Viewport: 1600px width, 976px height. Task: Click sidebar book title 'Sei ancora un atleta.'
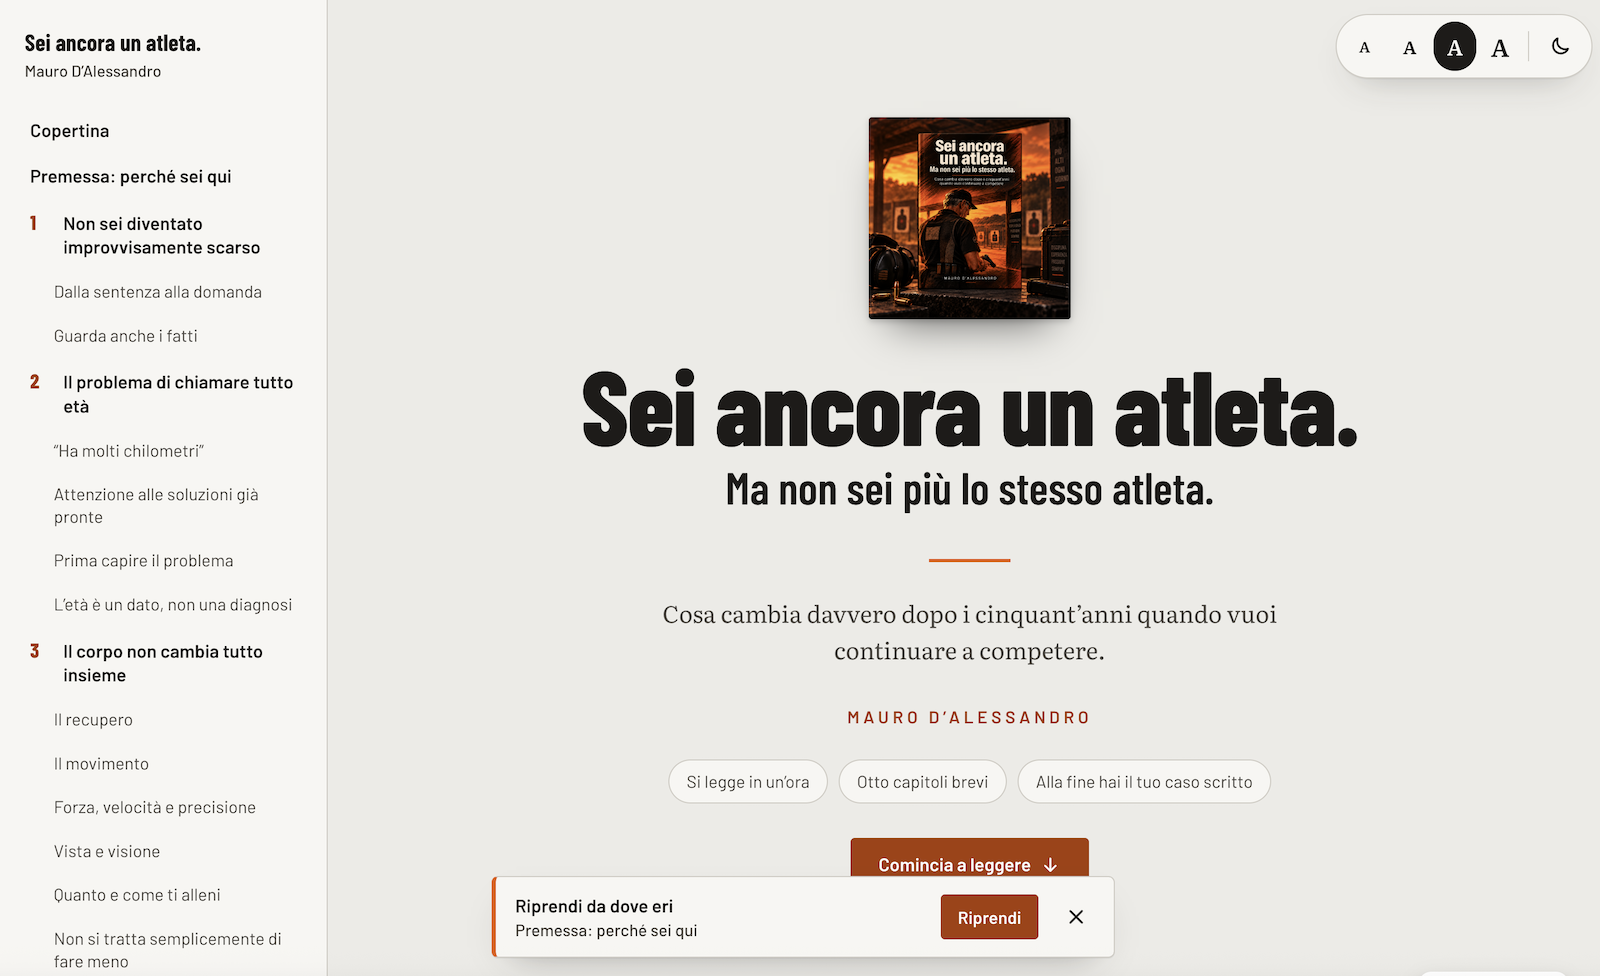113,43
